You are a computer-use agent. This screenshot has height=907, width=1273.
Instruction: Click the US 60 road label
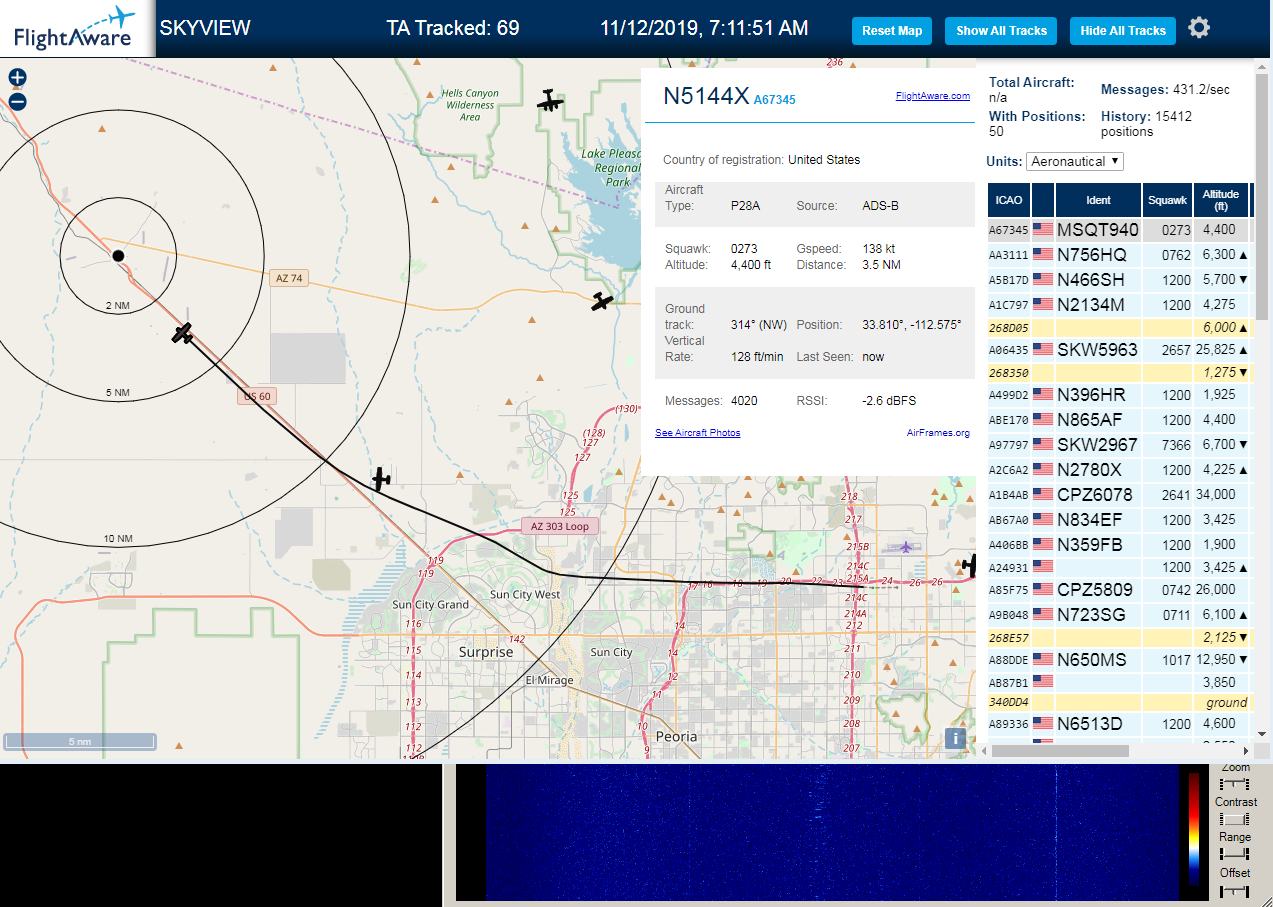(256, 396)
